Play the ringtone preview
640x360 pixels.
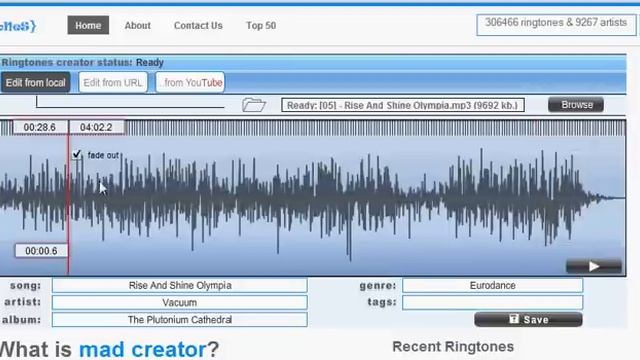[x=594, y=267]
